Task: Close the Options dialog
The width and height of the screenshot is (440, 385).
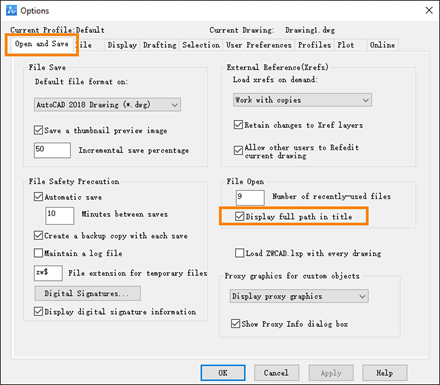Action: [429, 10]
